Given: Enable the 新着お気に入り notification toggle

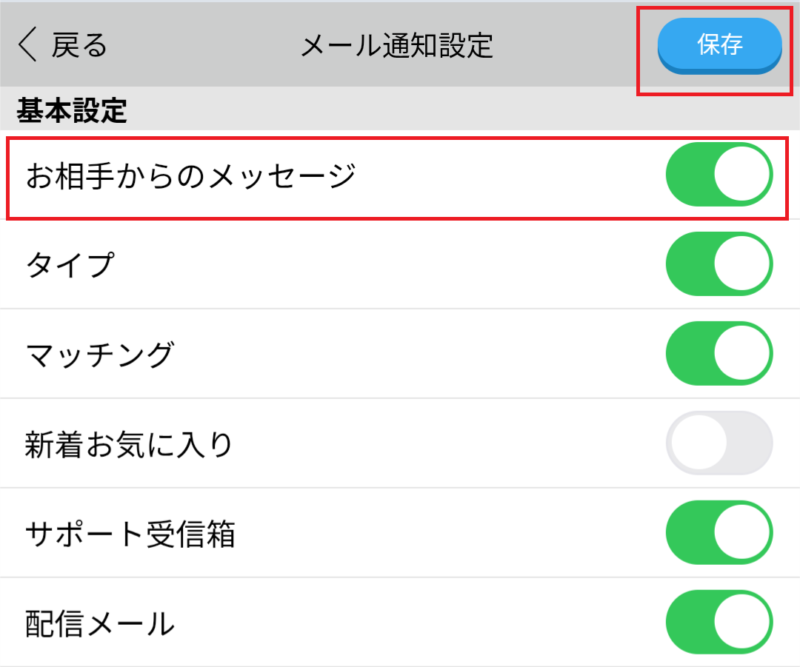Looking at the screenshot, I should 719,443.
